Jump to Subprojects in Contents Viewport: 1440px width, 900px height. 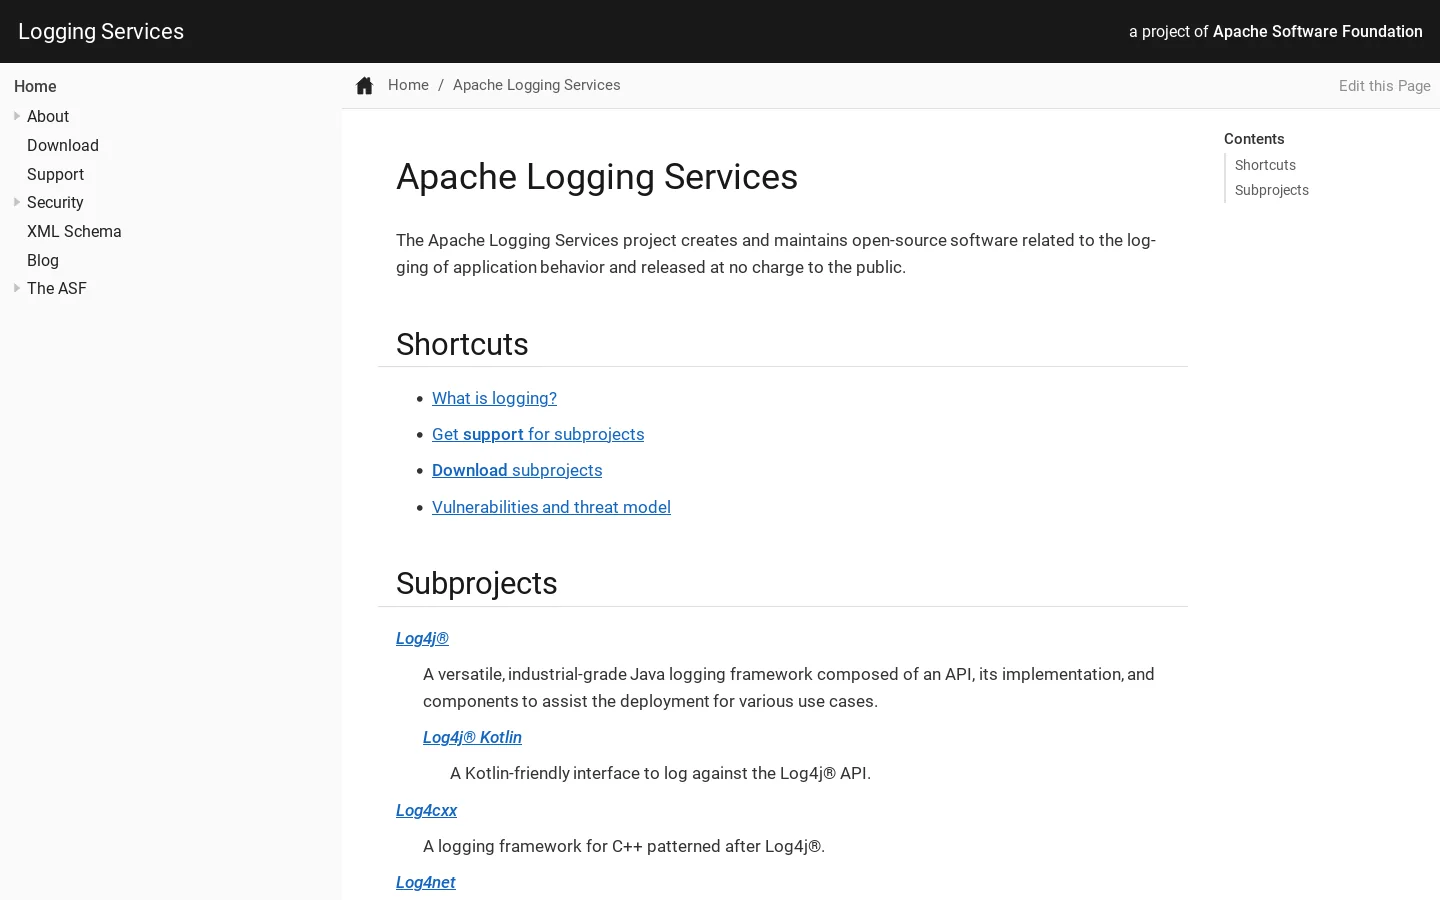[1271, 190]
